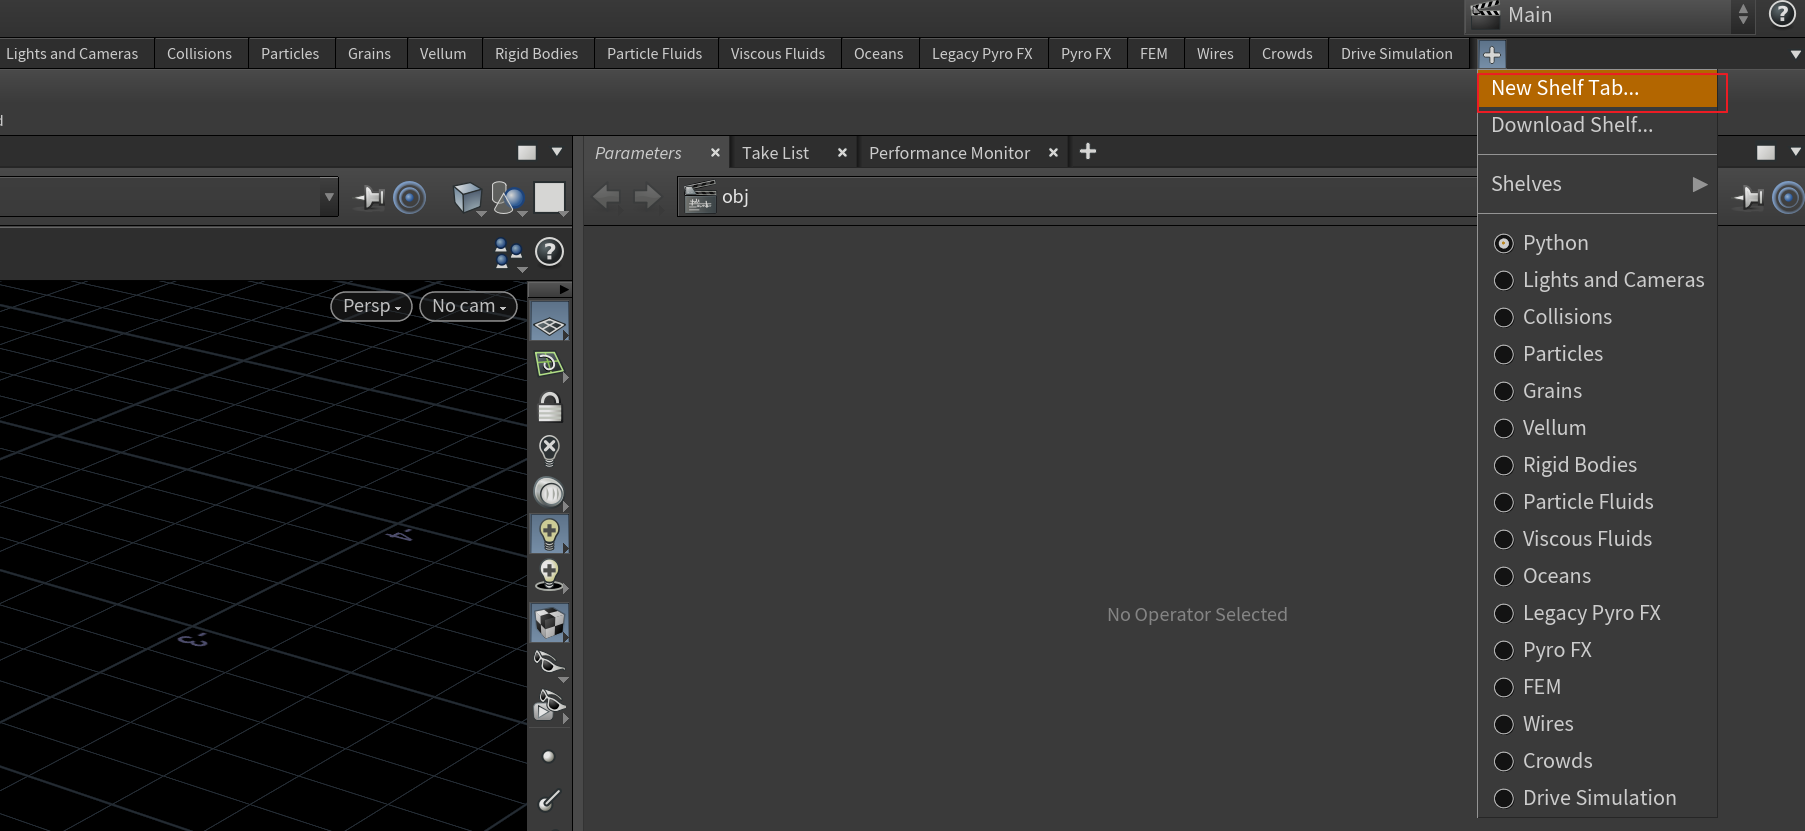Open the viewport path dropdown arrow
1805x831 pixels.
pyautogui.click(x=329, y=197)
